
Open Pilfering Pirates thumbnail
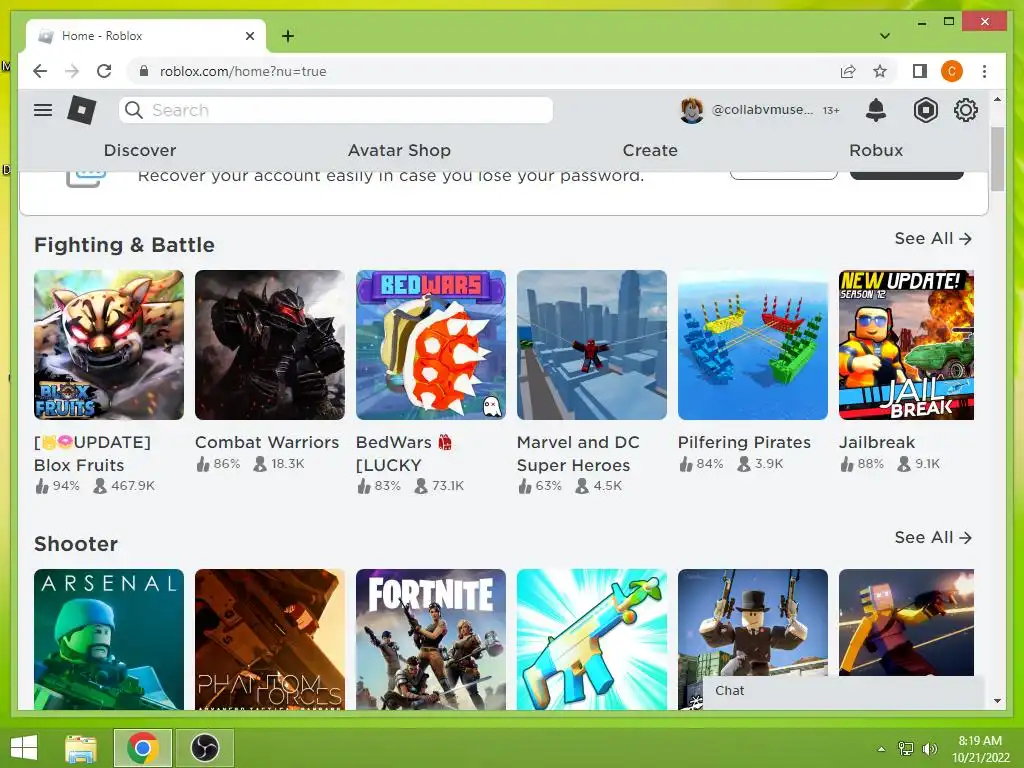[753, 345]
